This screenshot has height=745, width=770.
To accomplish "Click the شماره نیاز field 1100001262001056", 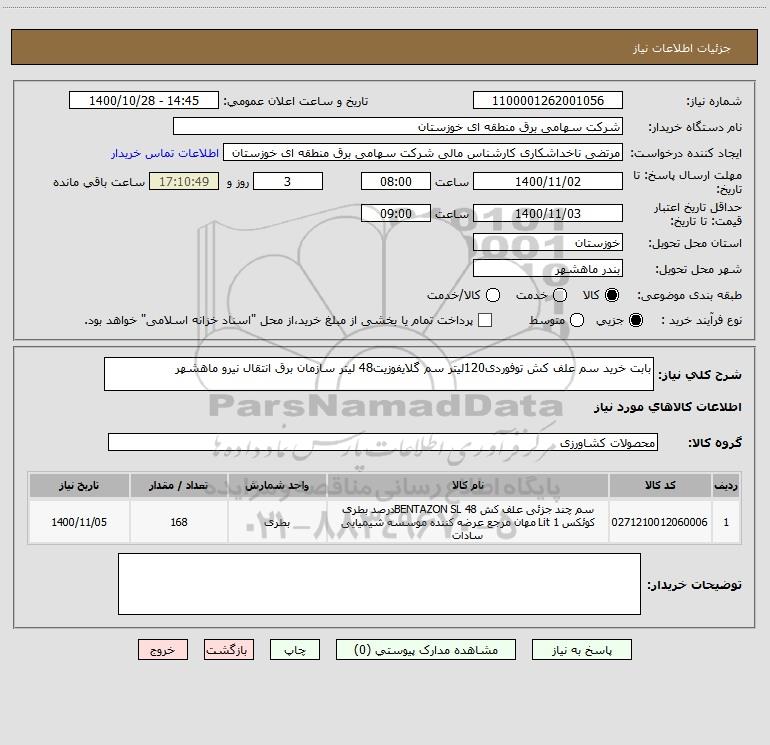I will (548, 101).
